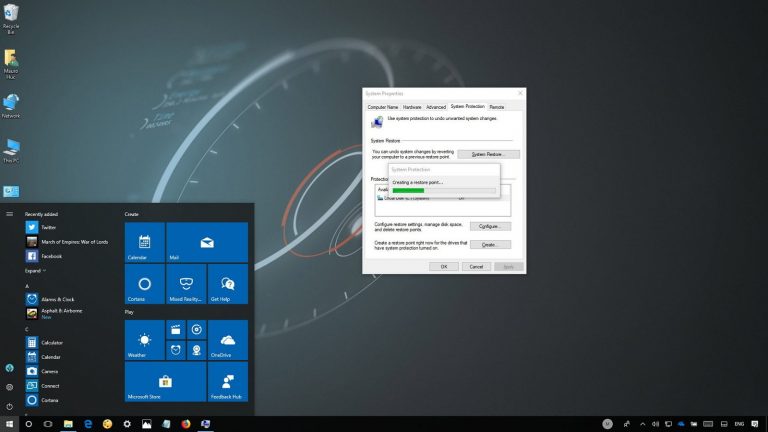Open Calendar from app list
This screenshot has height=432, width=768.
(x=44, y=357)
